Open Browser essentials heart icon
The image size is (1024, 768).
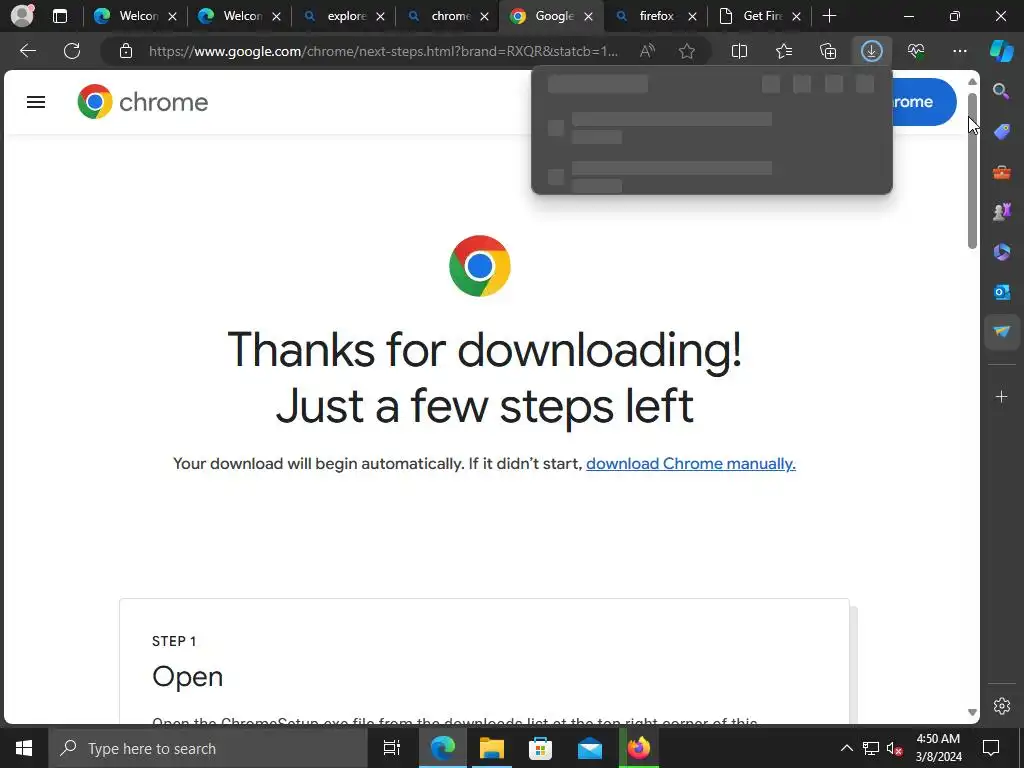(x=916, y=51)
